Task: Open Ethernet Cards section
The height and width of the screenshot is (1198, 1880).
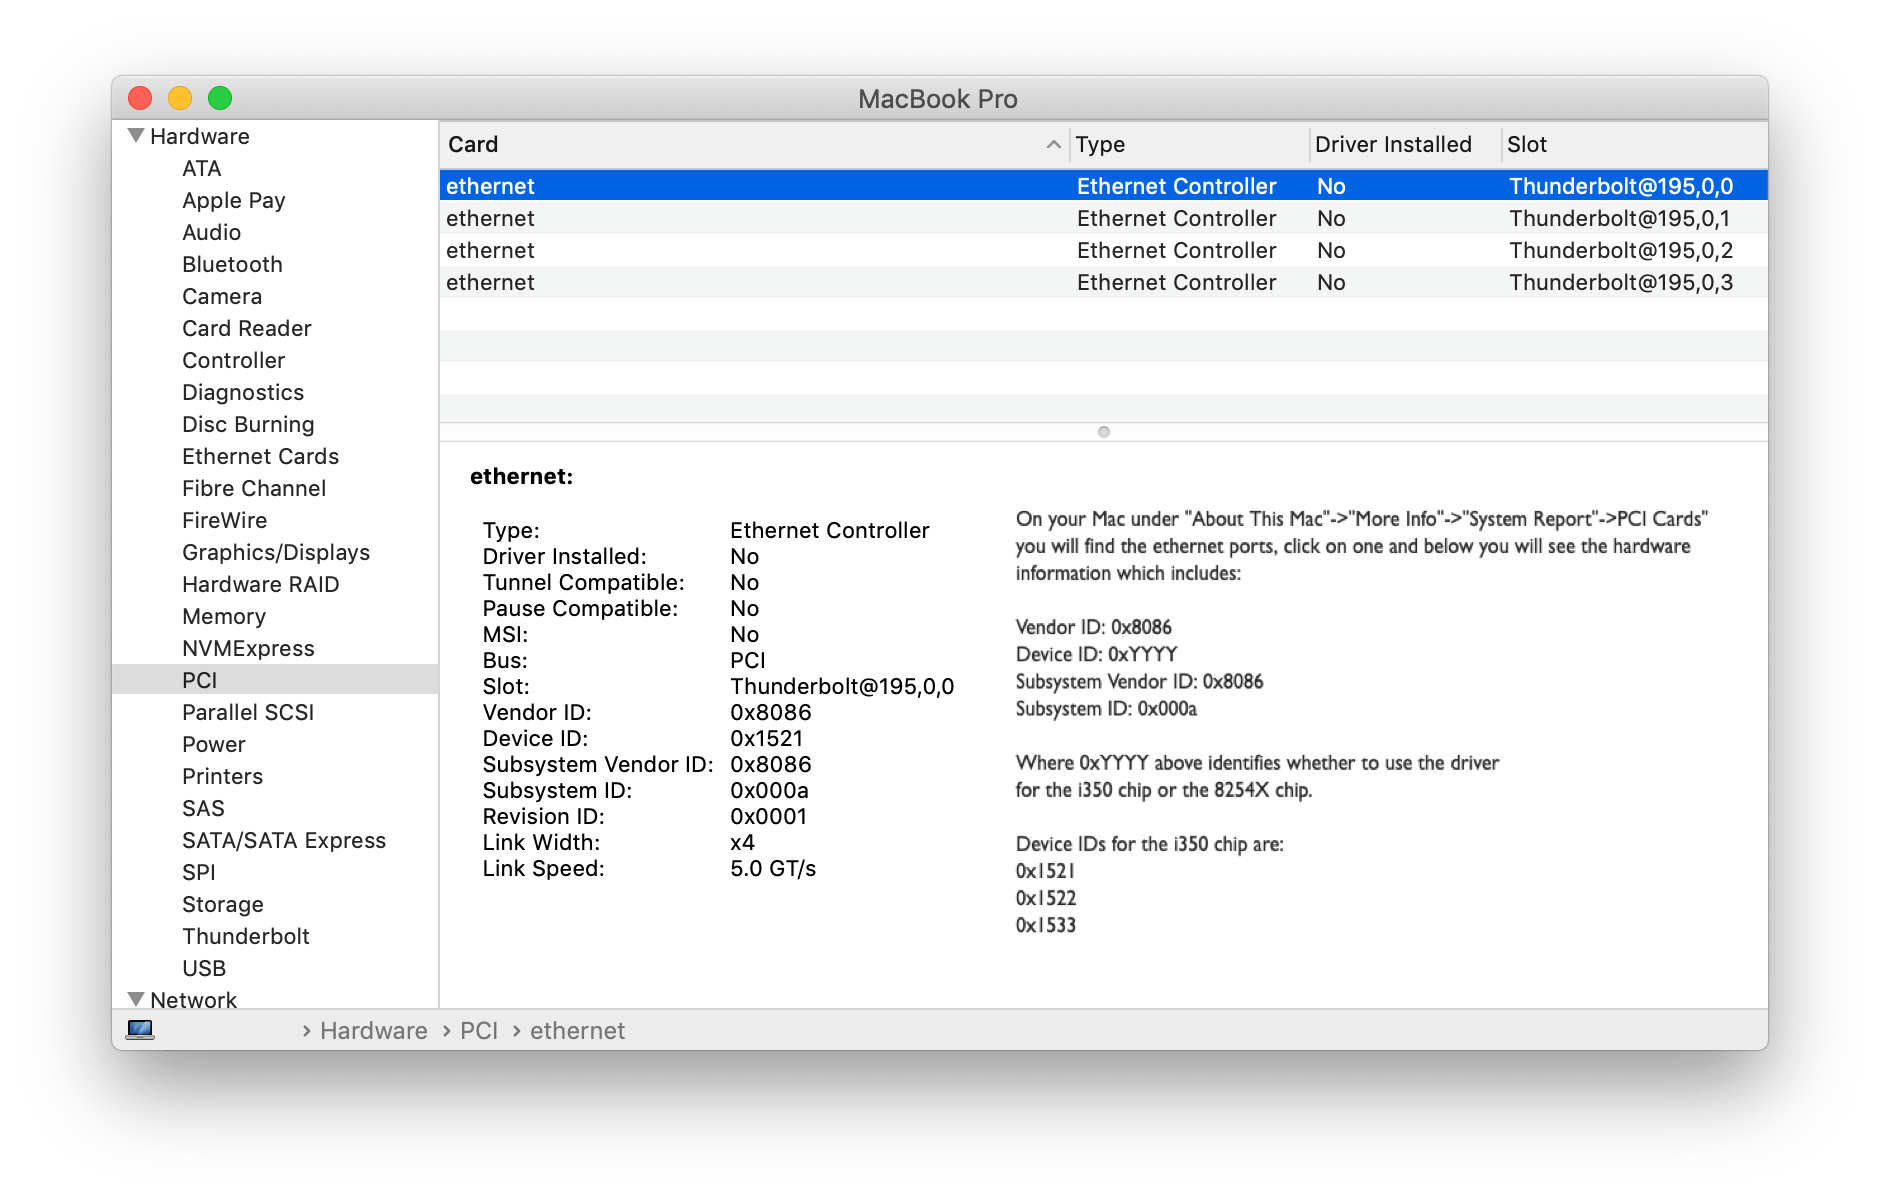Action: coord(261,456)
